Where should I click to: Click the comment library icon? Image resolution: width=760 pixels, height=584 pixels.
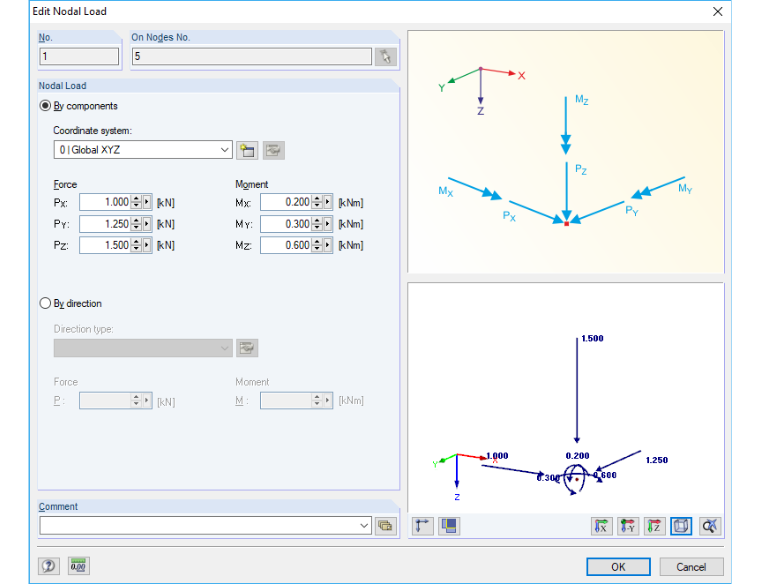click(386, 526)
